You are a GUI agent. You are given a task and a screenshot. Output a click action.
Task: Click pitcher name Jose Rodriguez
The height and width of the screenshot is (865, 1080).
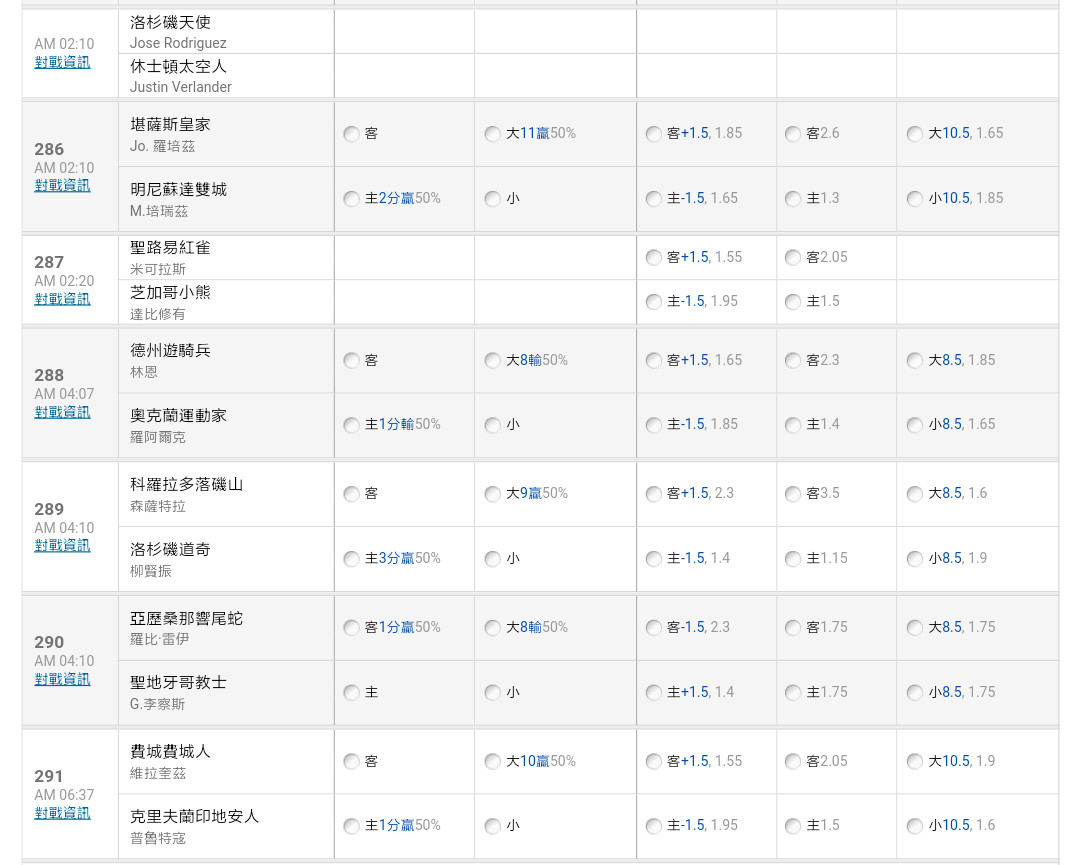pyautogui.click(x=178, y=43)
